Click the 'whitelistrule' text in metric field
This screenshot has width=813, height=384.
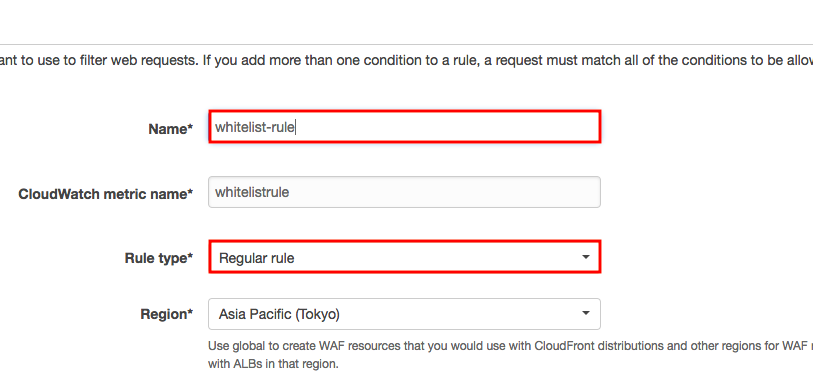252,192
